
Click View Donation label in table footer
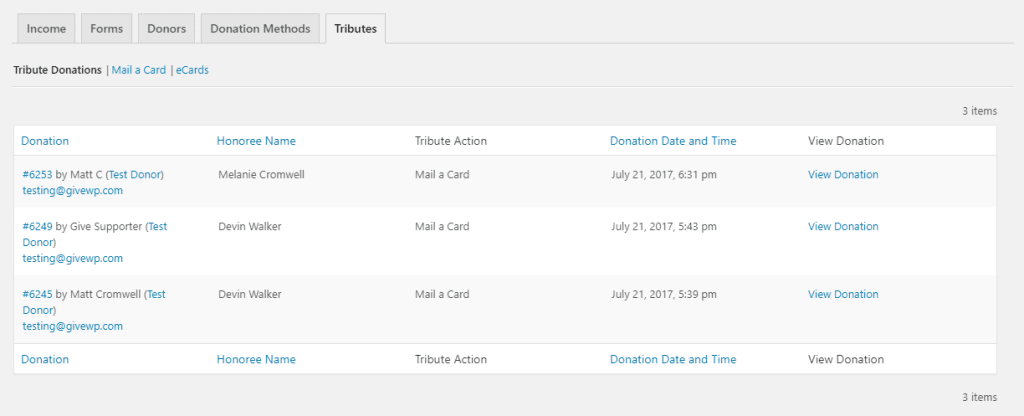pos(846,359)
